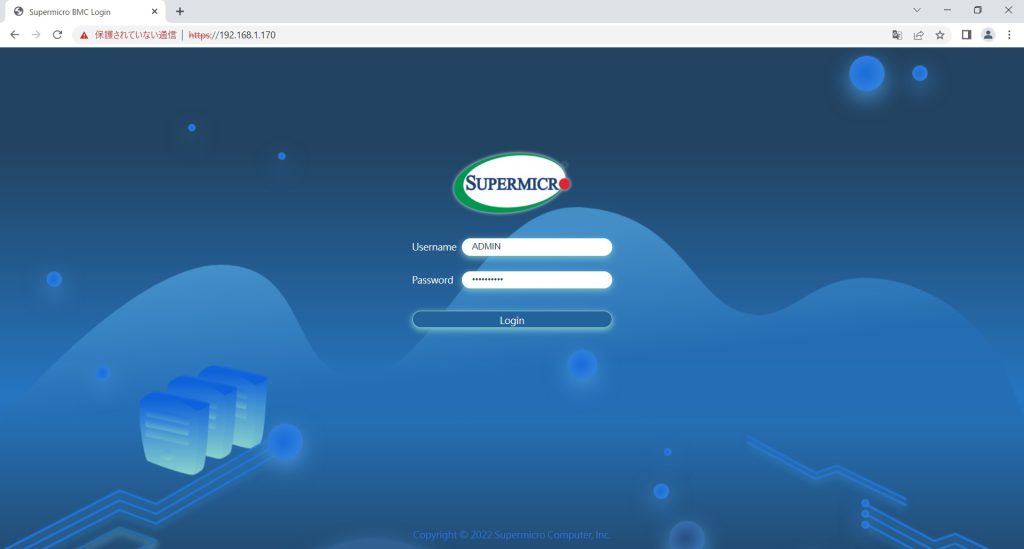The image size is (1024, 549).
Task: Open the Chrome profile avatar
Action: coord(988,35)
